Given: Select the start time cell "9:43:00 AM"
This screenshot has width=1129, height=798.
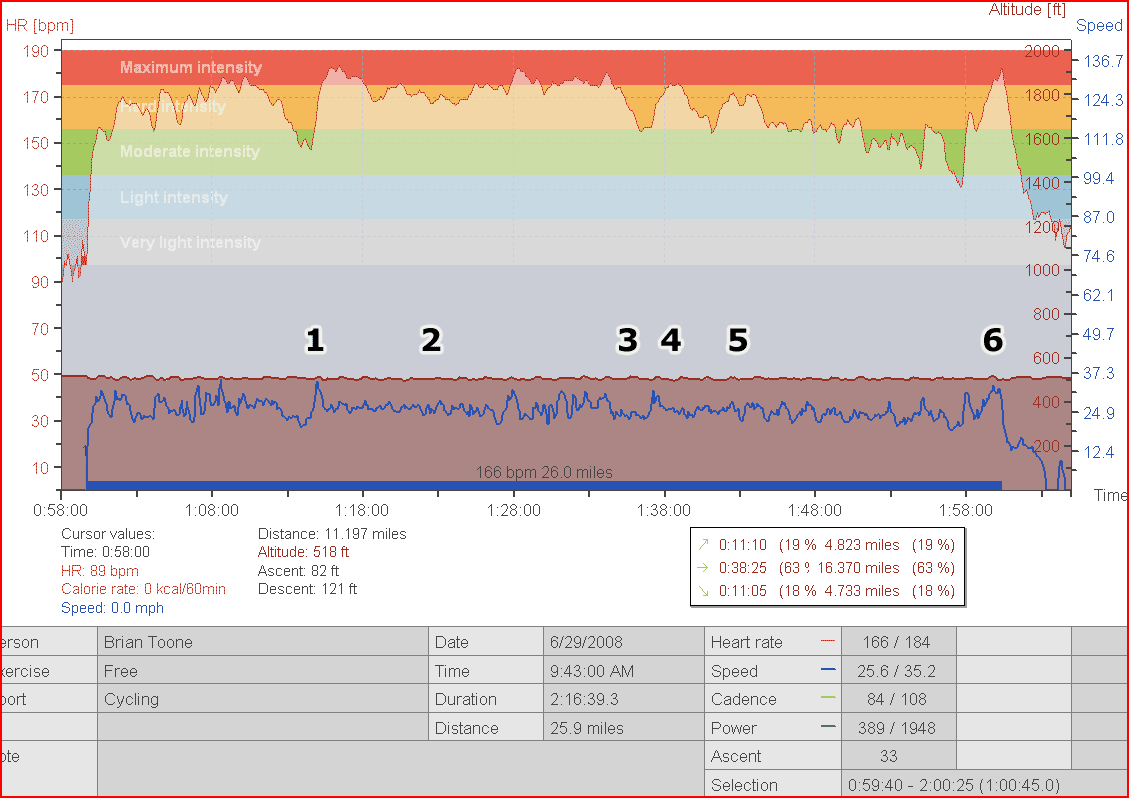Looking at the screenshot, I should click(624, 671).
